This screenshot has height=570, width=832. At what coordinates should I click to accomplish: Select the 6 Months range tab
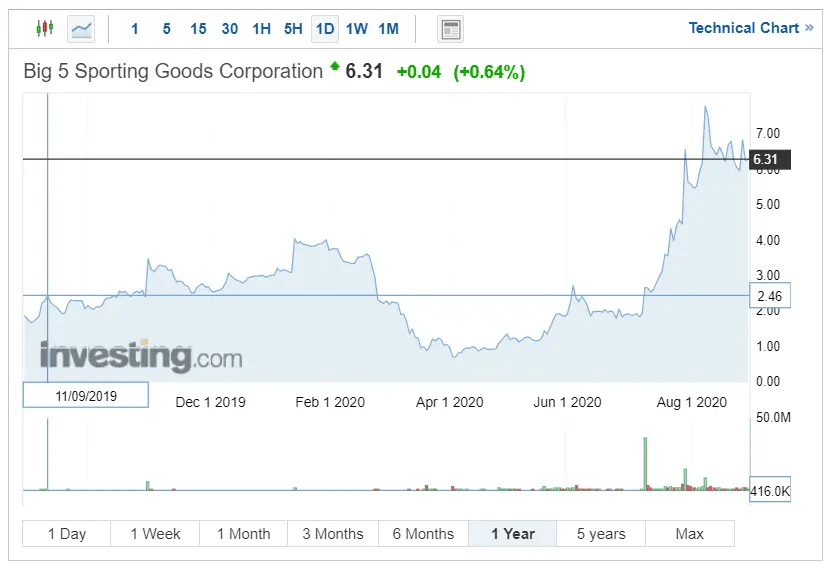[423, 533]
